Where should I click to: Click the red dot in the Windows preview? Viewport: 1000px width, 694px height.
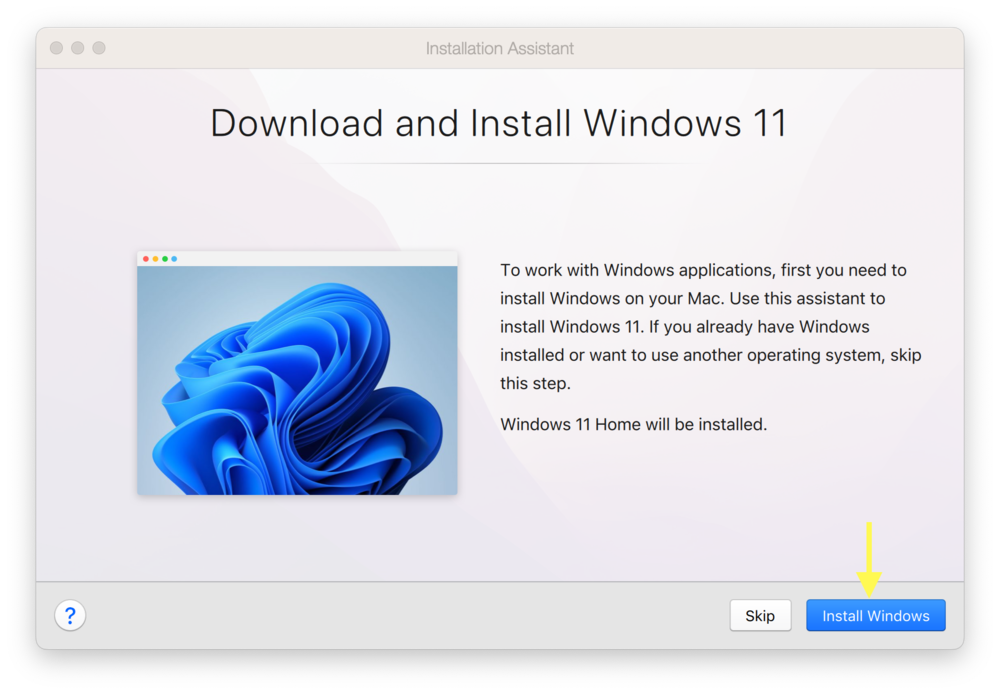[x=148, y=257]
